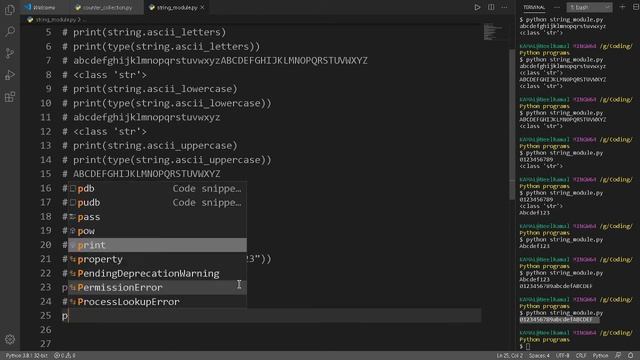
Task: Click the editor minimap preview
Action: (x=493, y=32)
